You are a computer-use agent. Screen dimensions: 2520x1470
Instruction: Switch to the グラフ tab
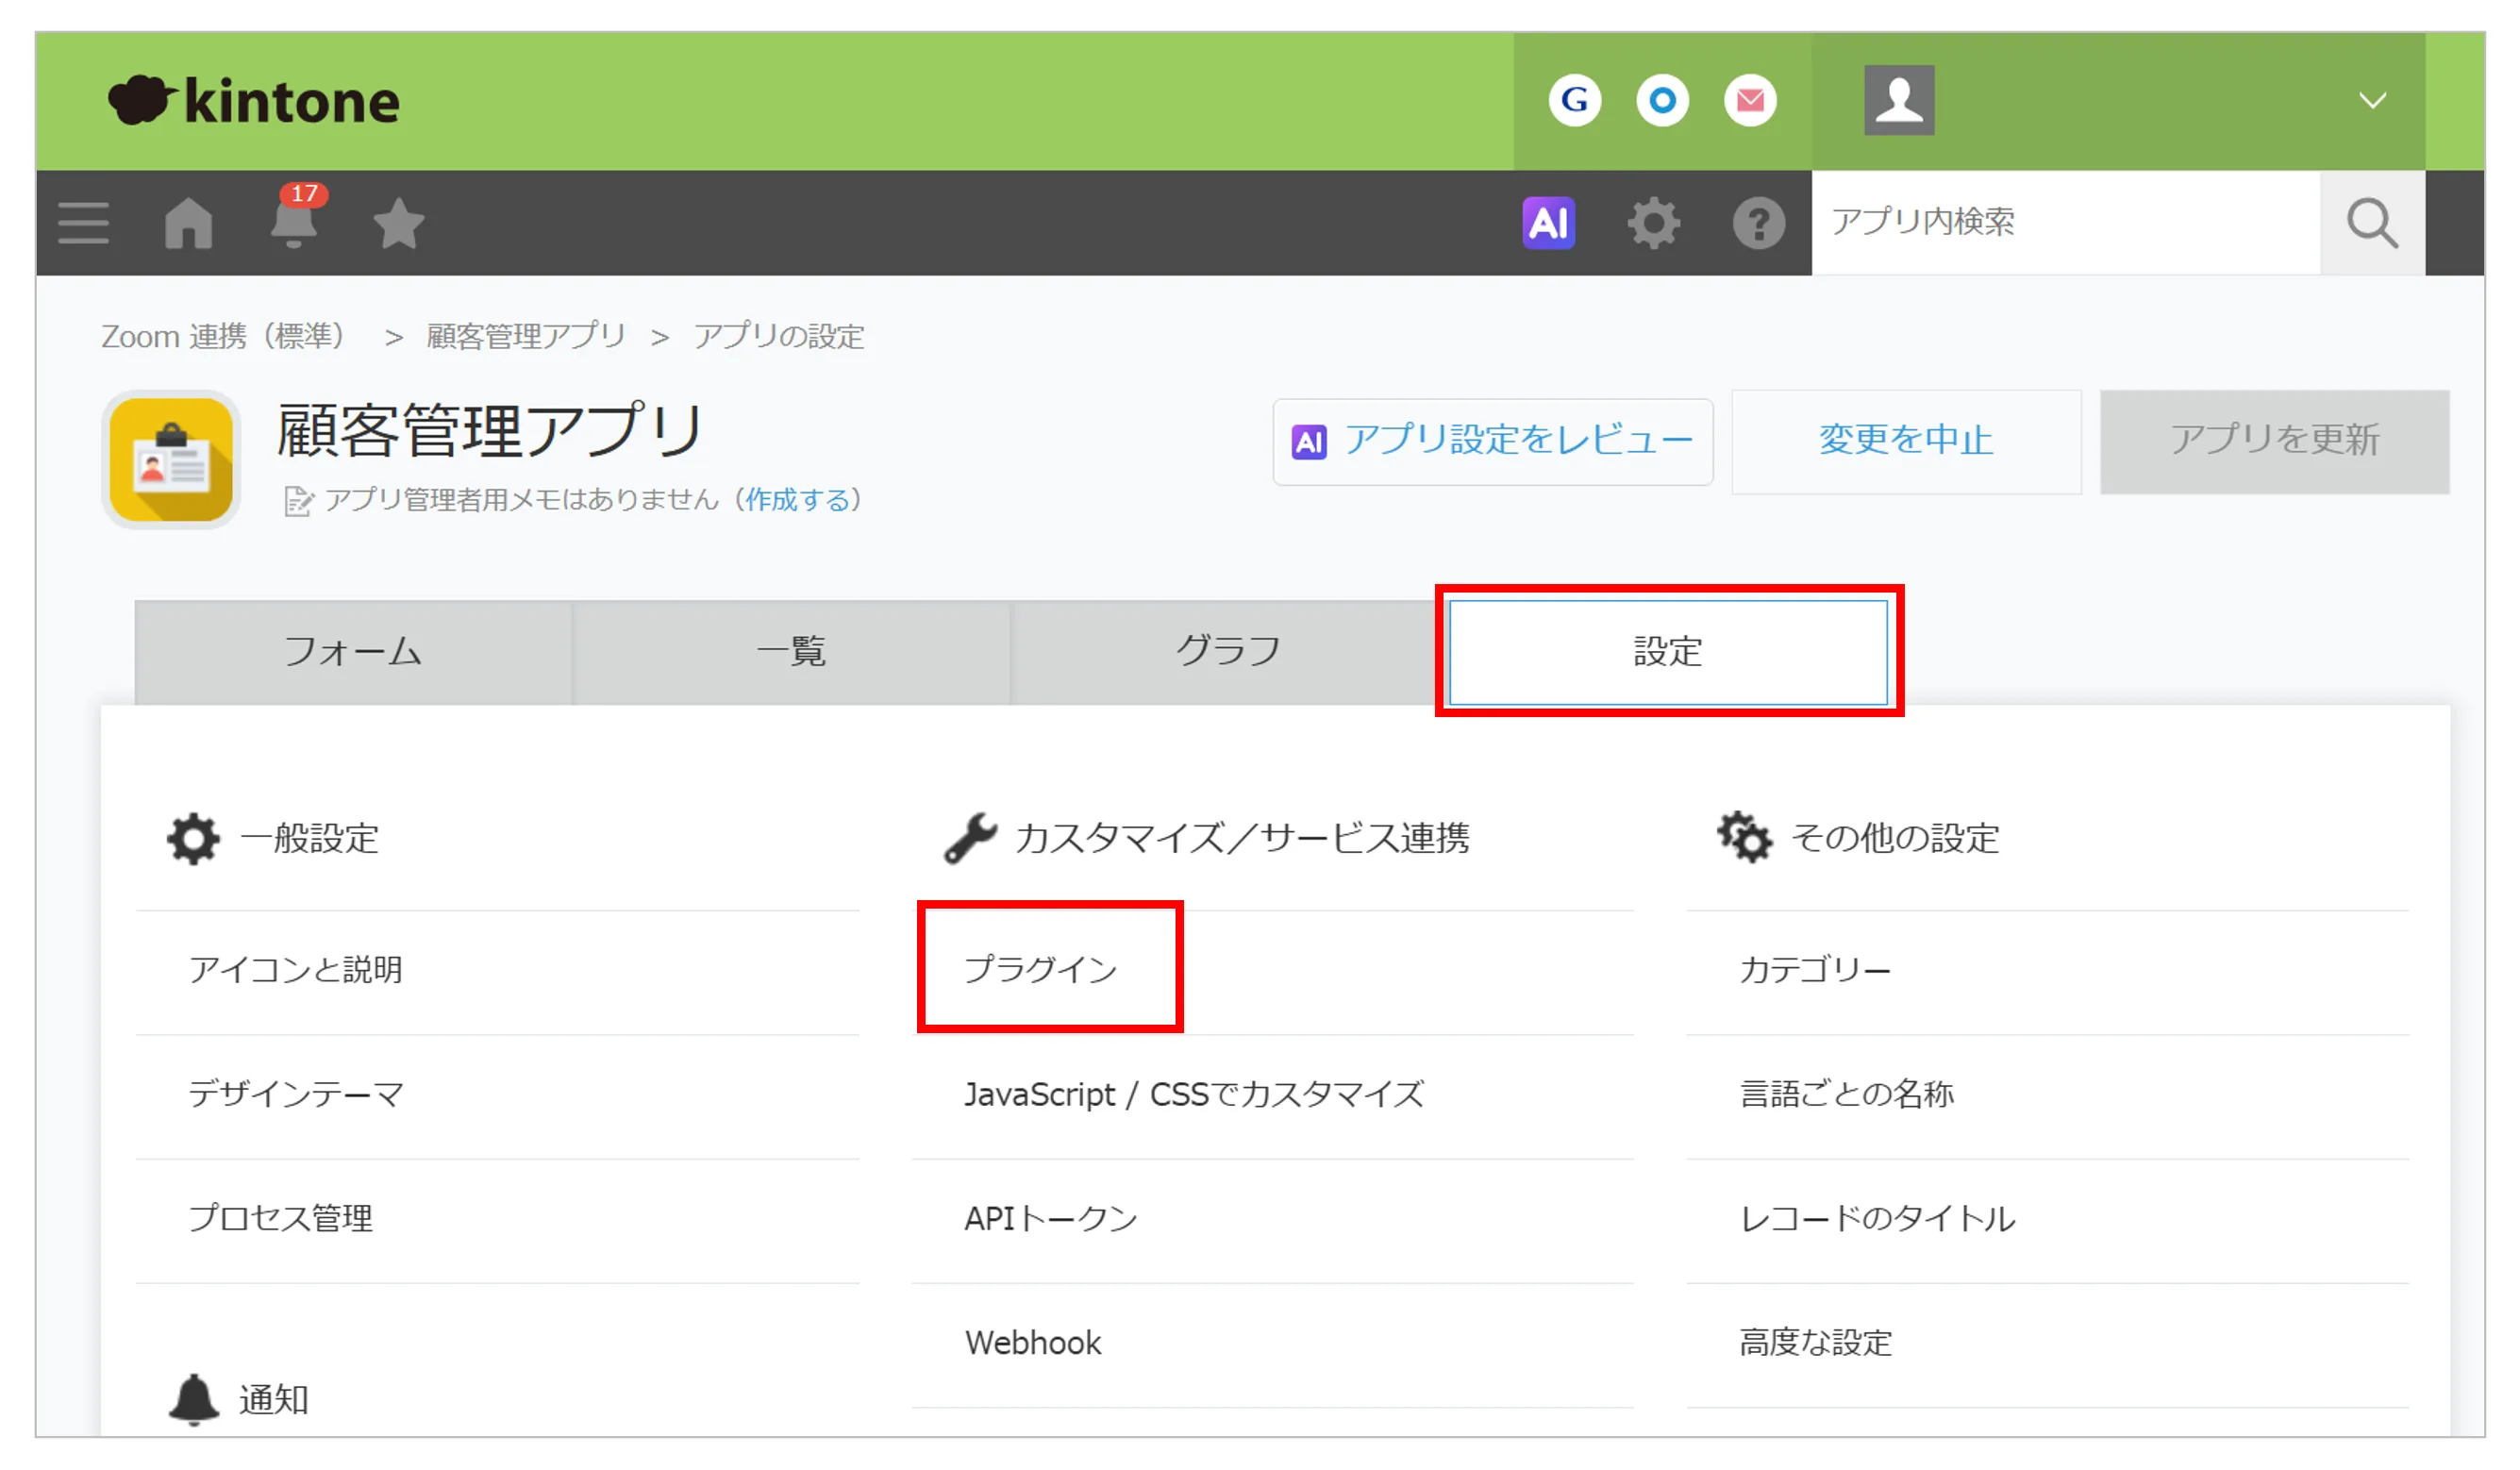[1228, 652]
